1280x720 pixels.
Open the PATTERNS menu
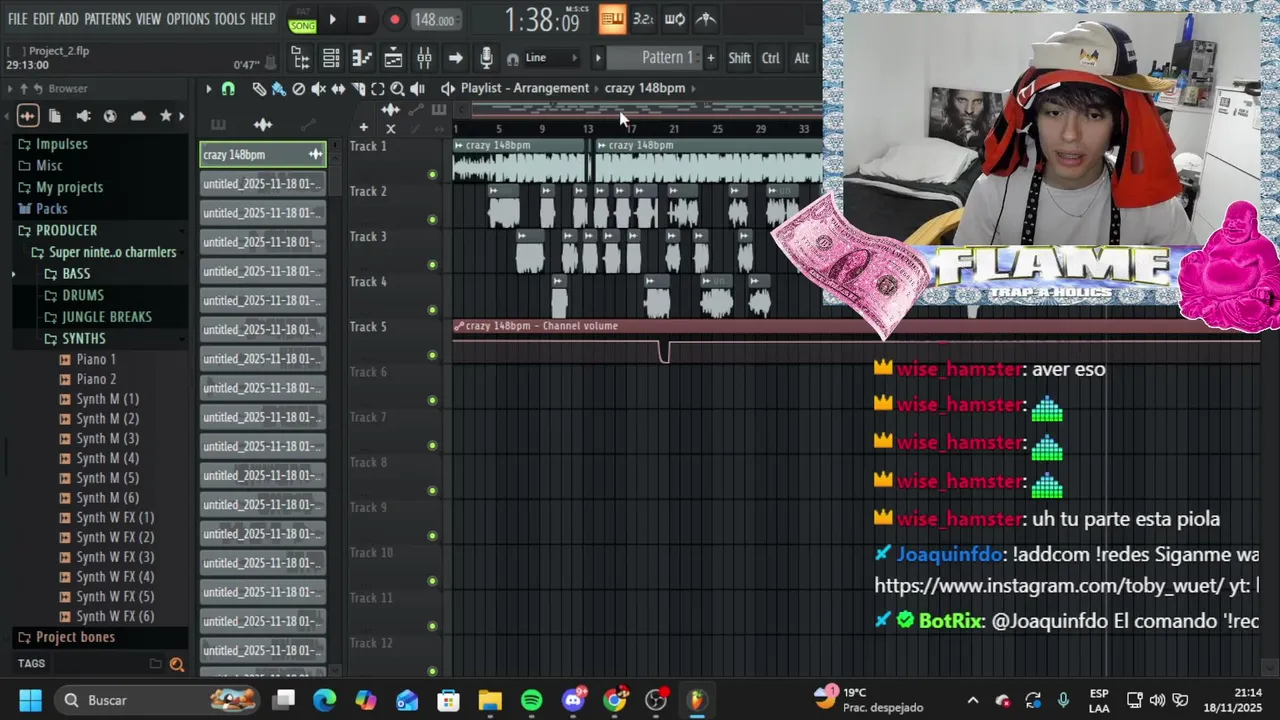[x=107, y=19]
